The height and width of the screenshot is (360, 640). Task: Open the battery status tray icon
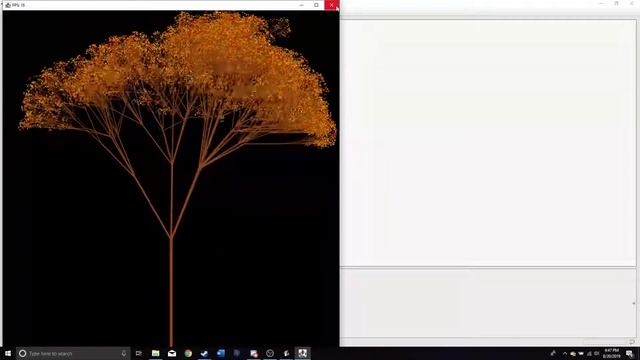[x=581, y=353]
